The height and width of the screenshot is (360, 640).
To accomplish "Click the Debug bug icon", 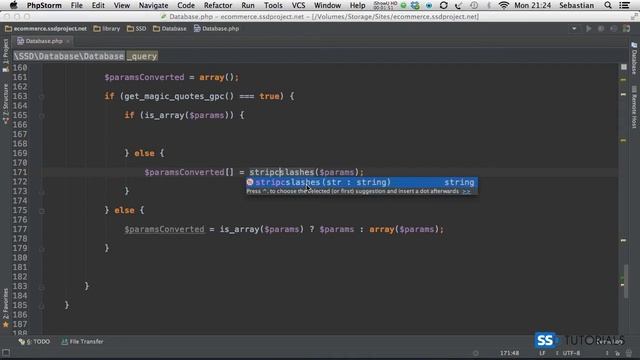I will pyautogui.click(x=601, y=29).
